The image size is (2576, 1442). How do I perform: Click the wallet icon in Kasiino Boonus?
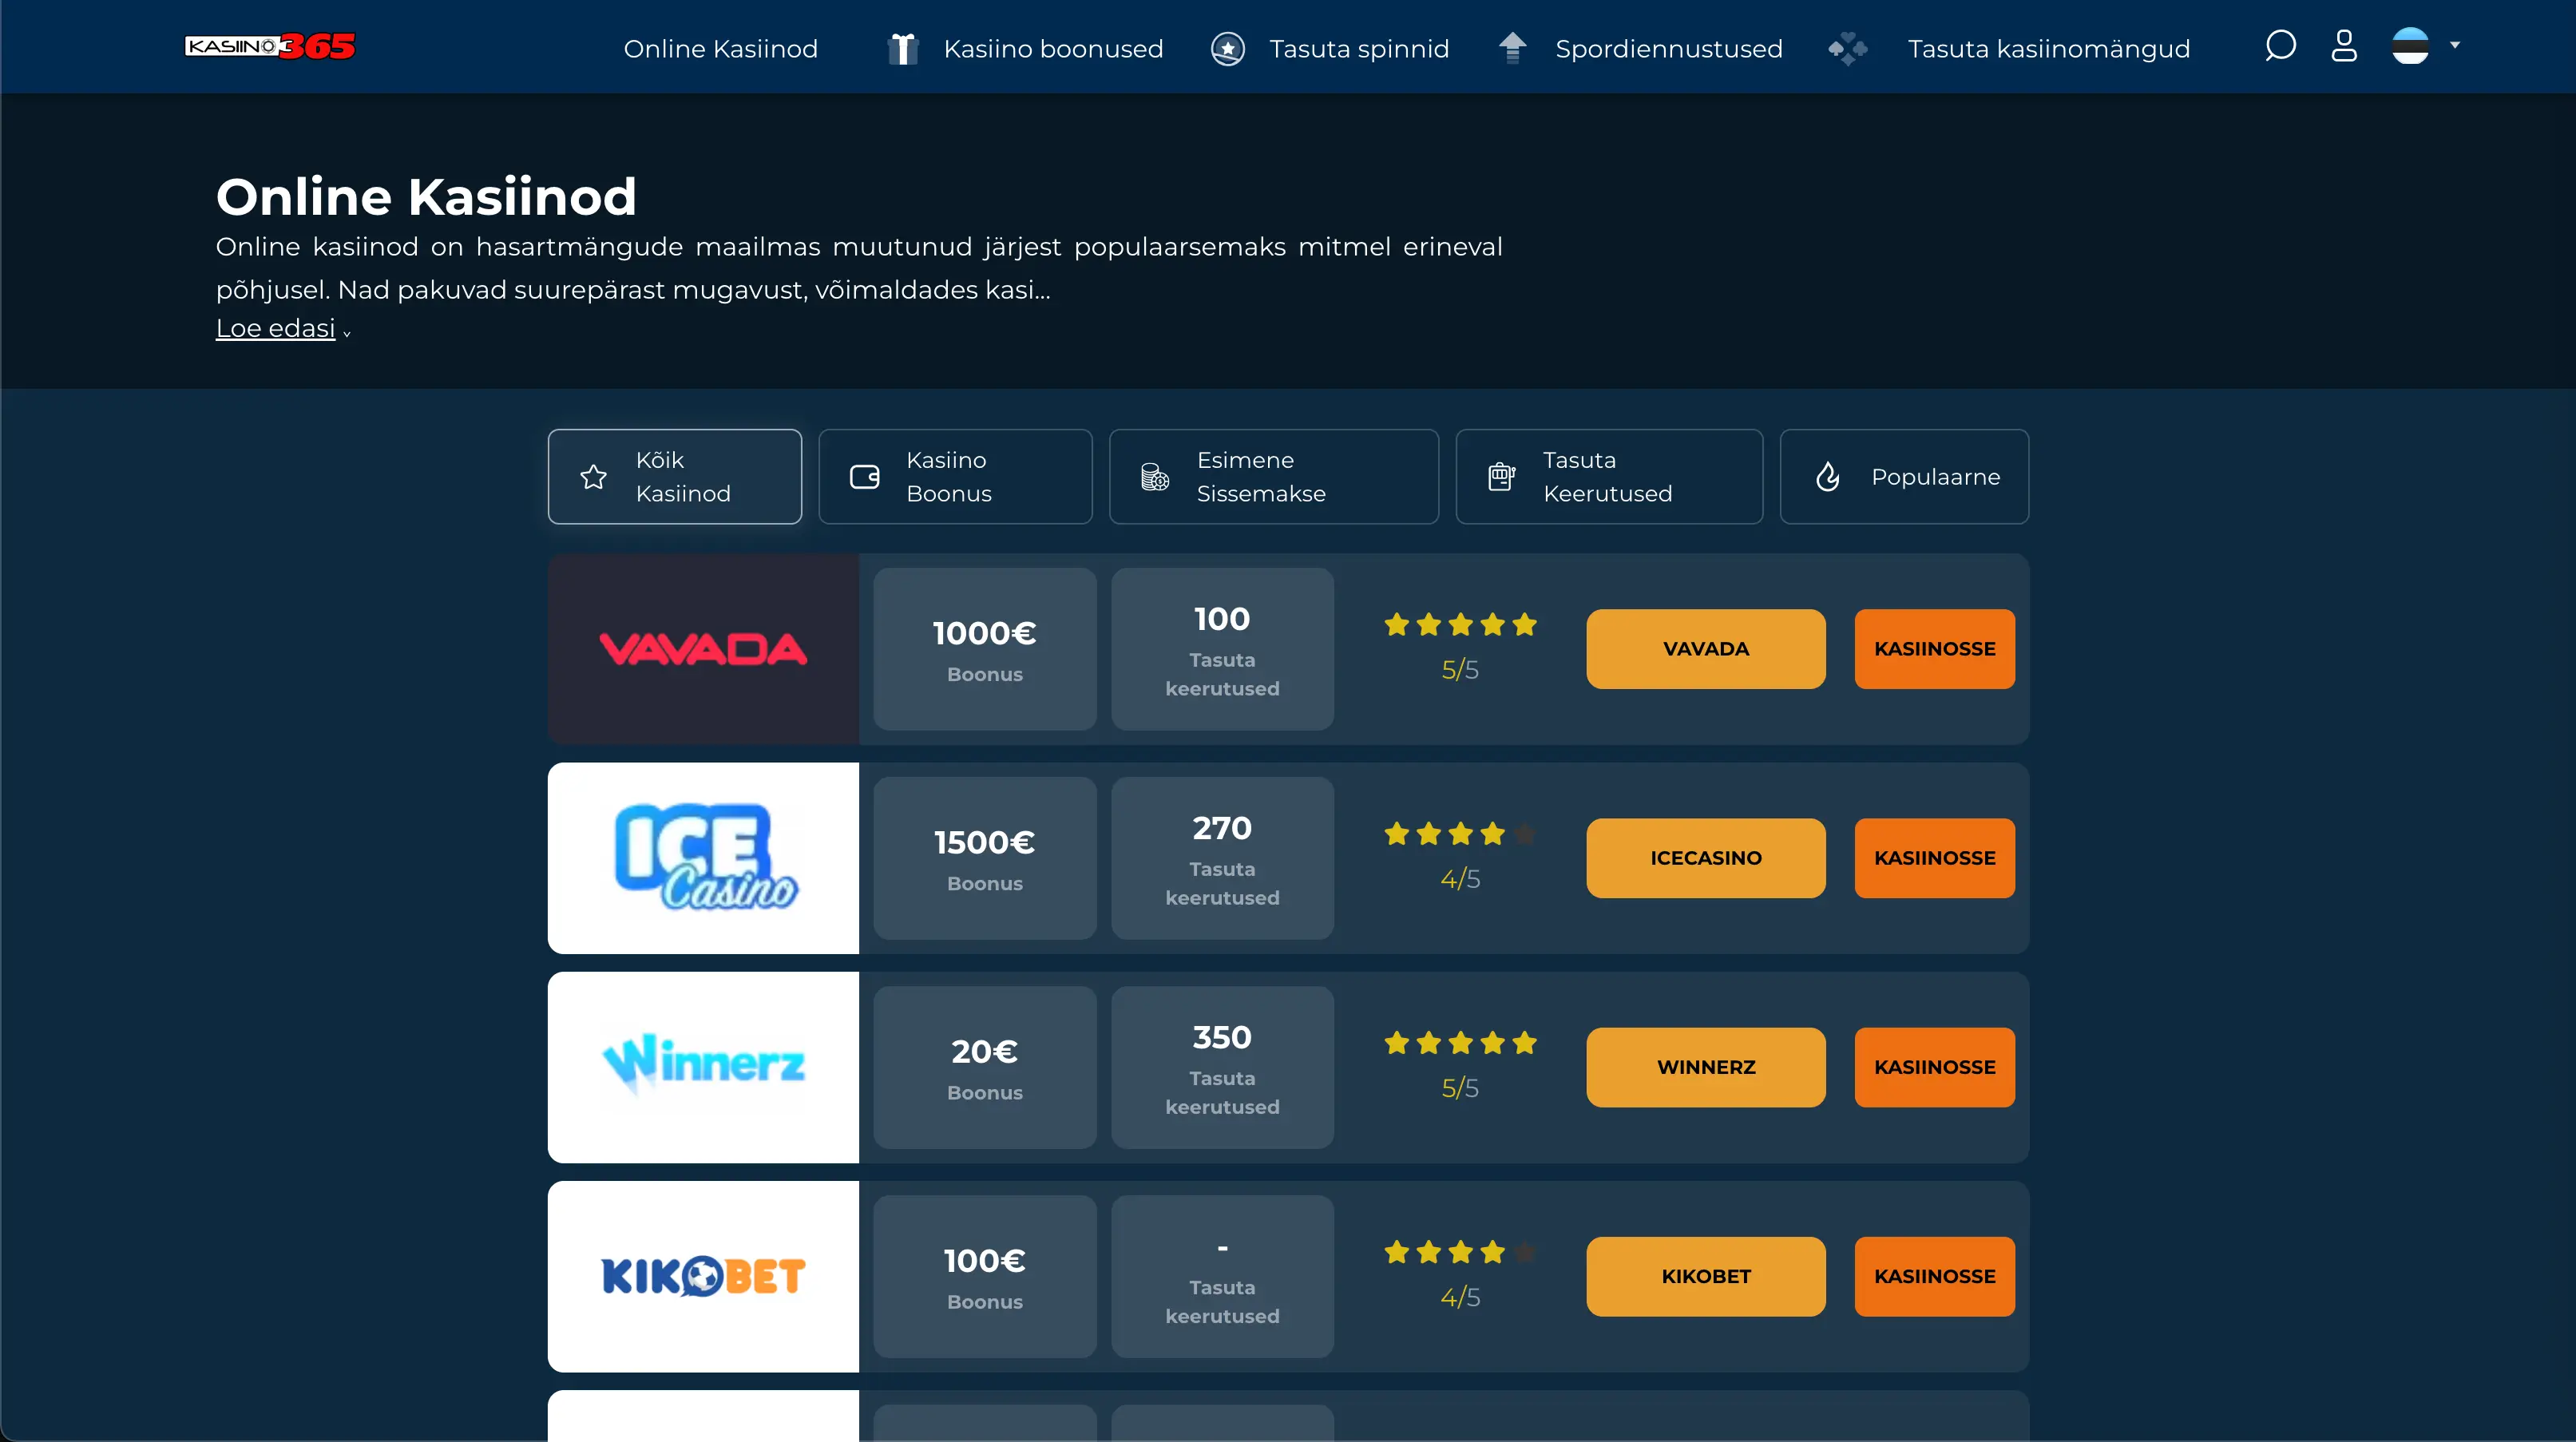pyautogui.click(x=865, y=477)
